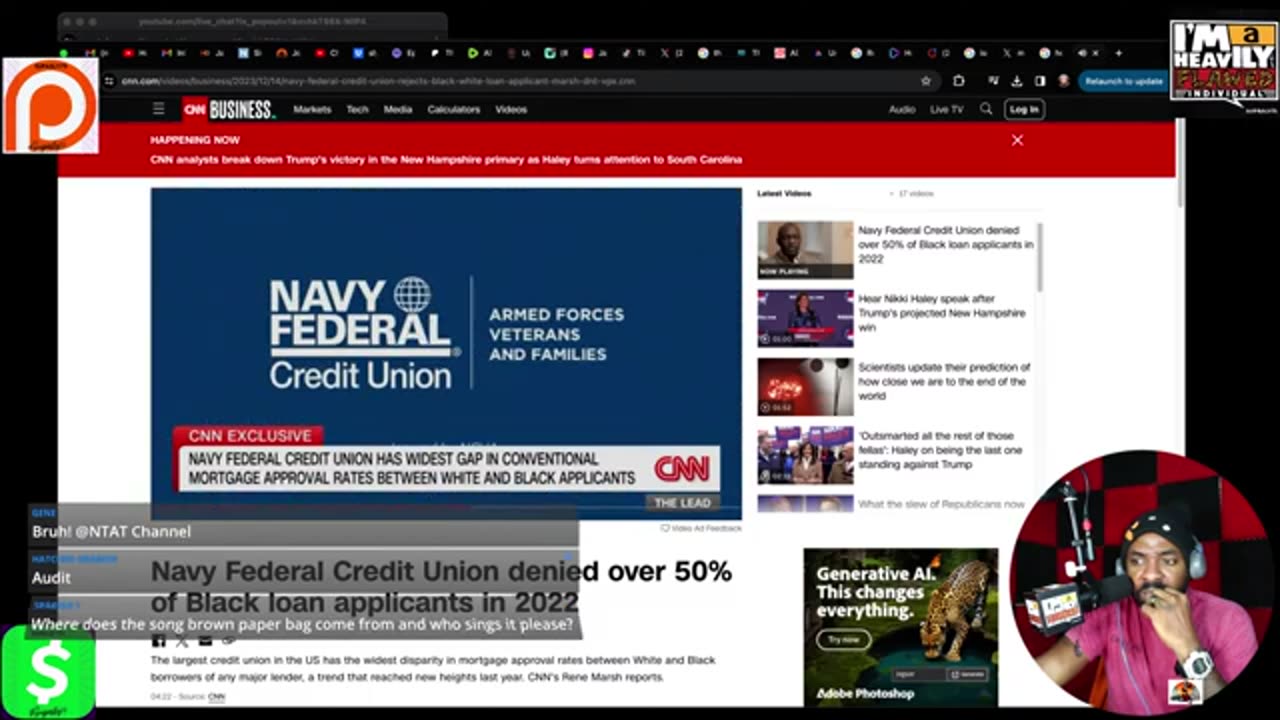Open the 'Outsmarted' Haley video thumbnail

(x=805, y=455)
